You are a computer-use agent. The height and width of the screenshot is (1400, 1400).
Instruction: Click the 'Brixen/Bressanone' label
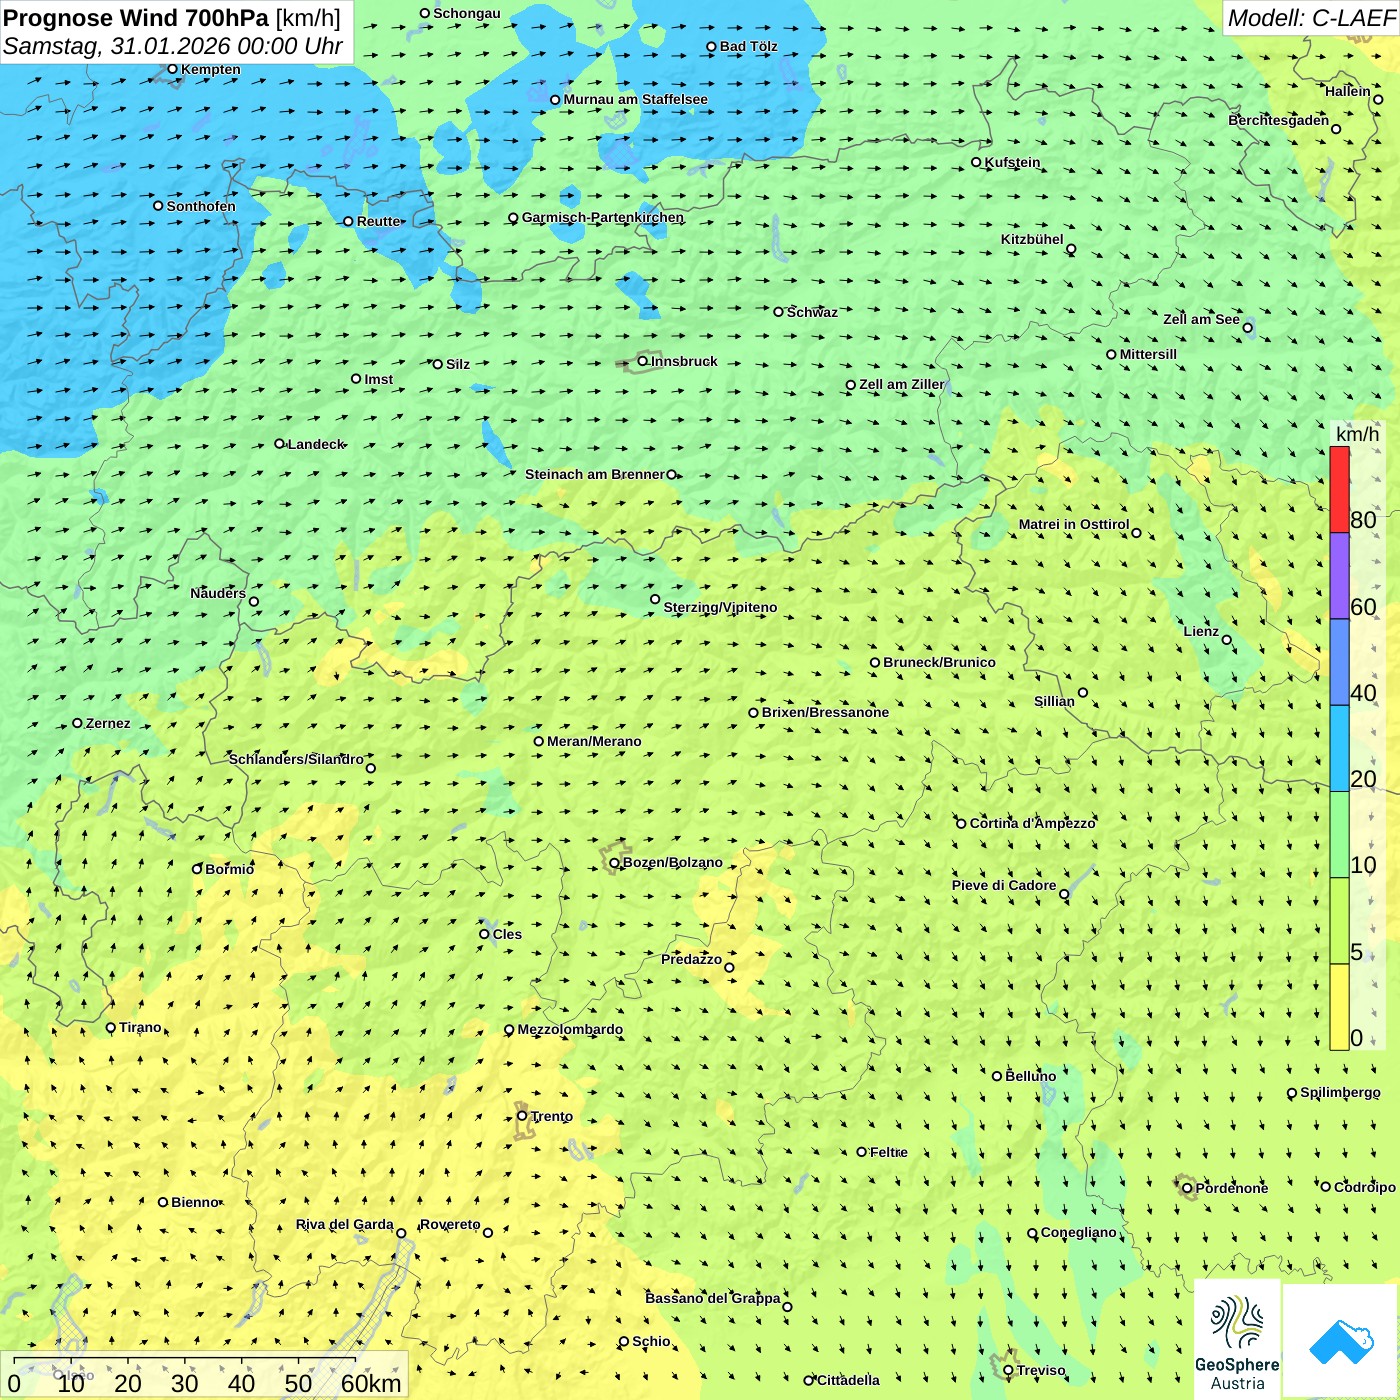[825, 712]
